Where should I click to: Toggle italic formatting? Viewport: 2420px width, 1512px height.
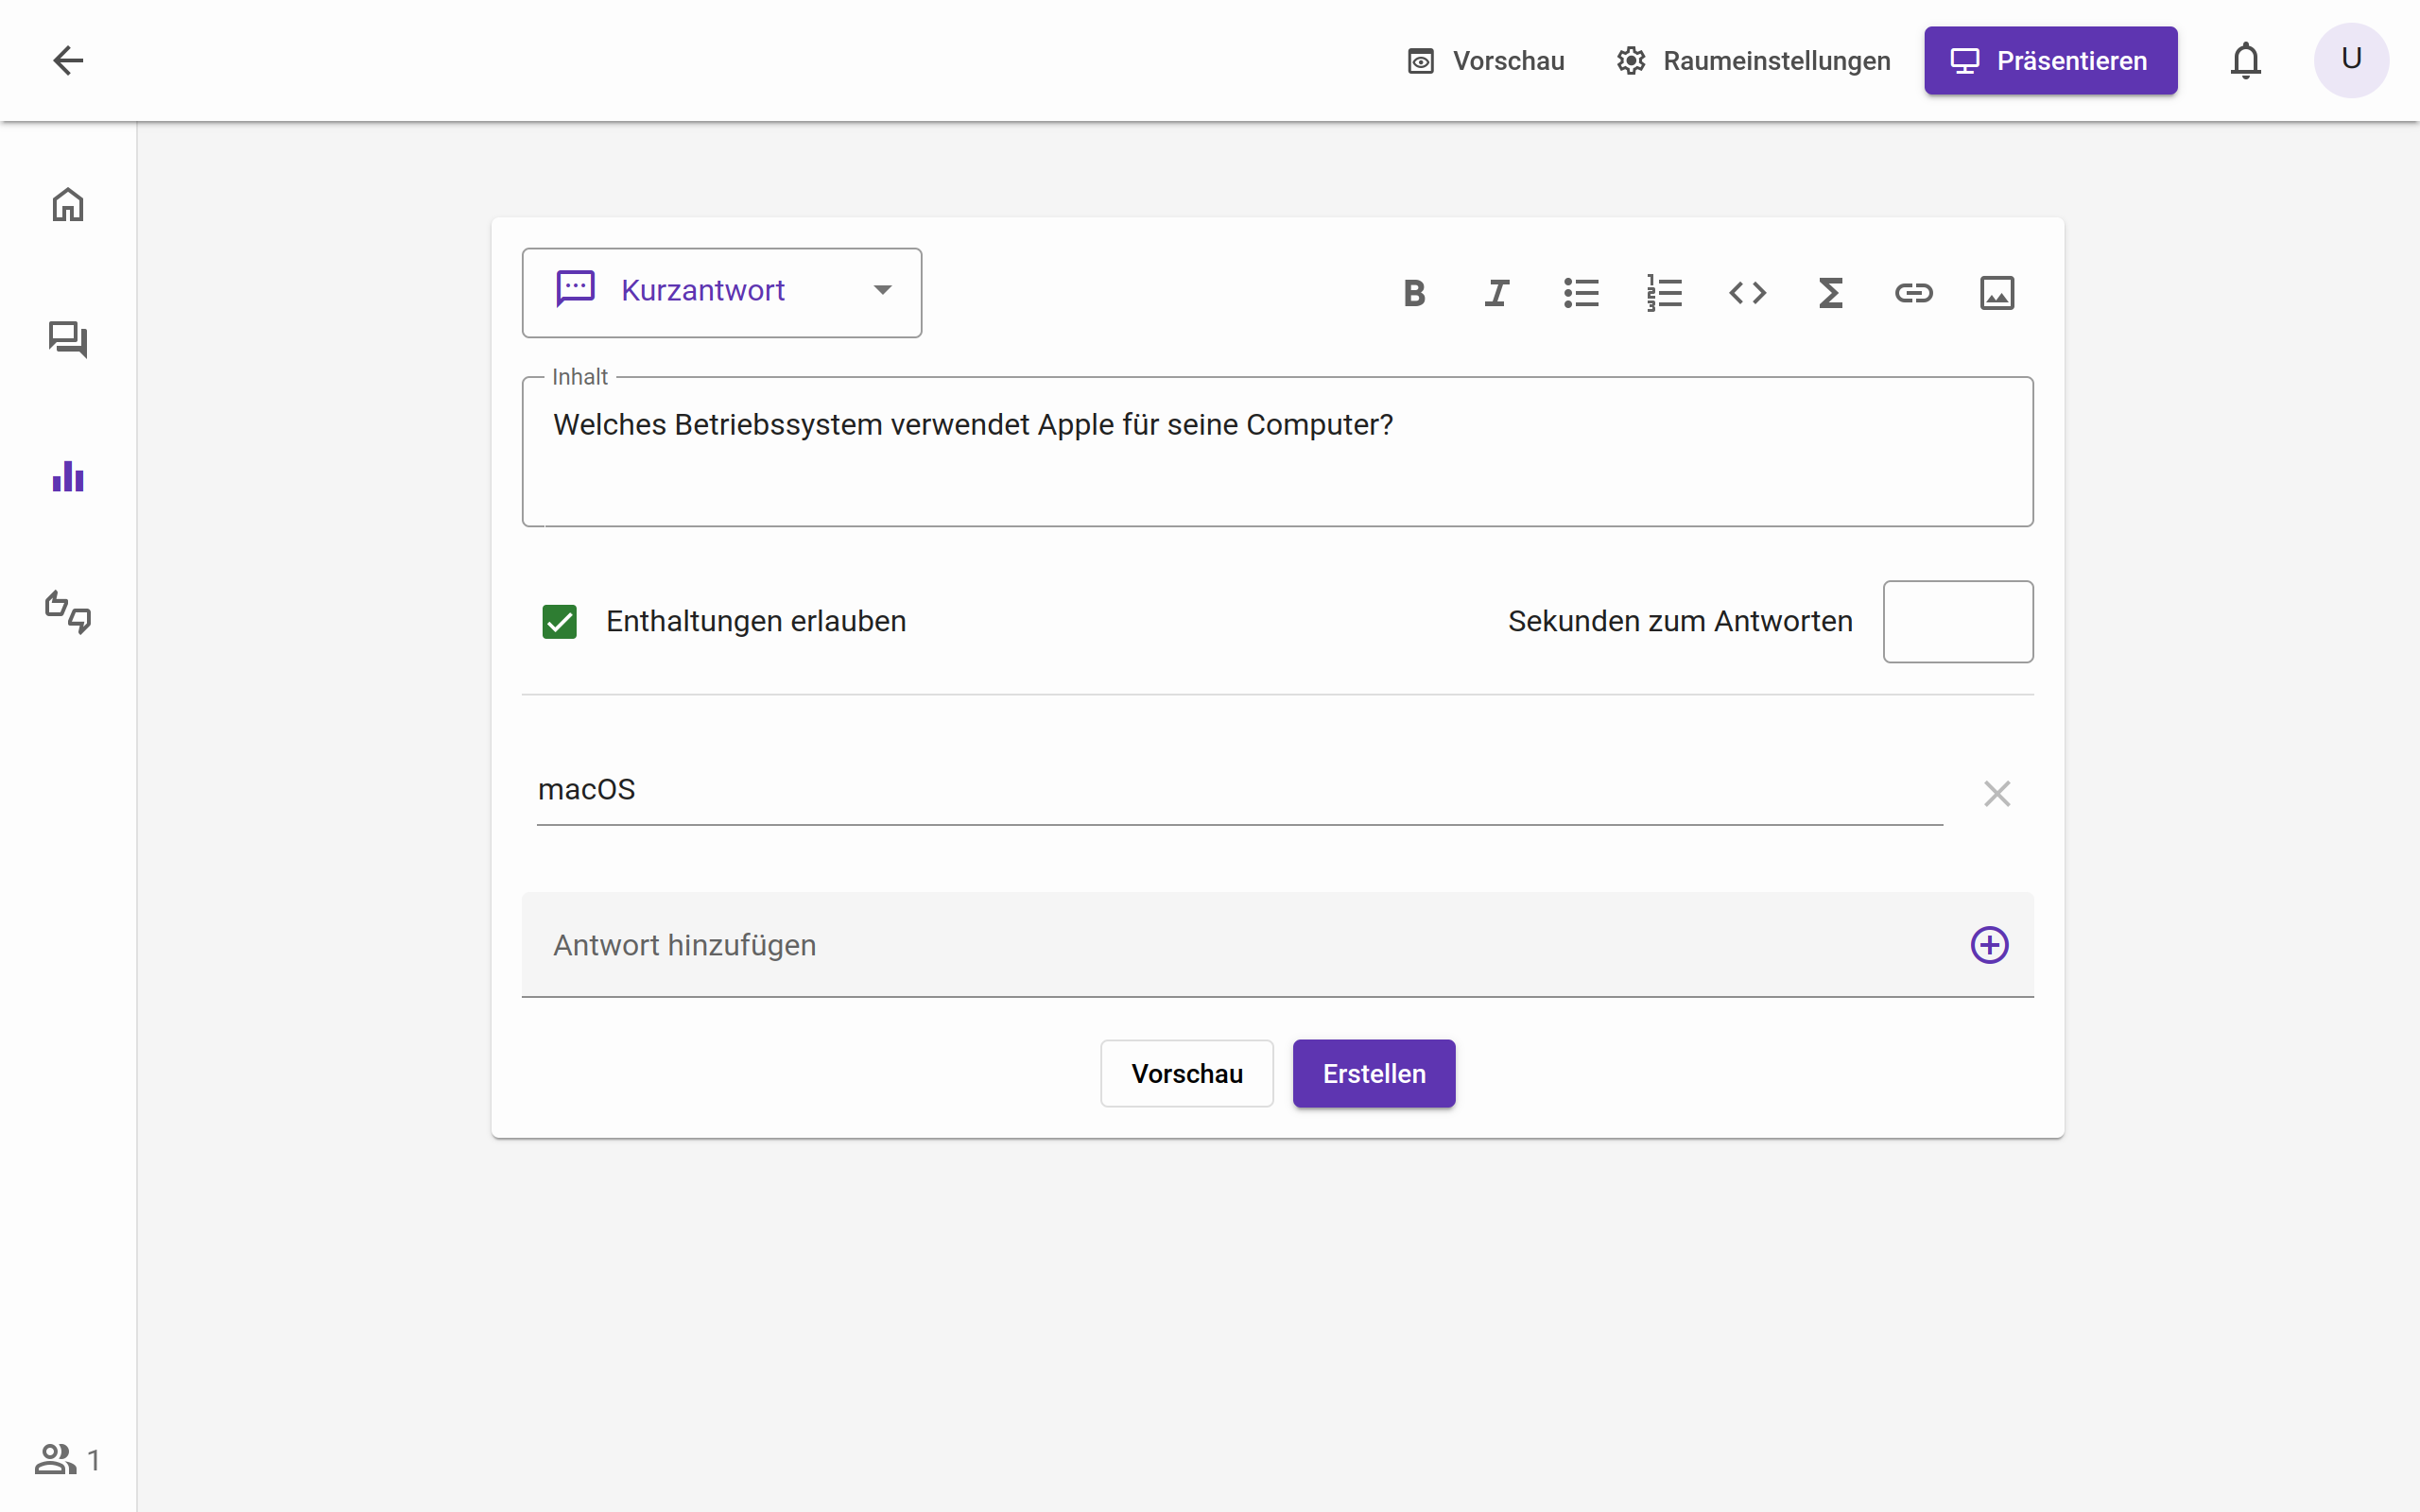(1497, 293)
